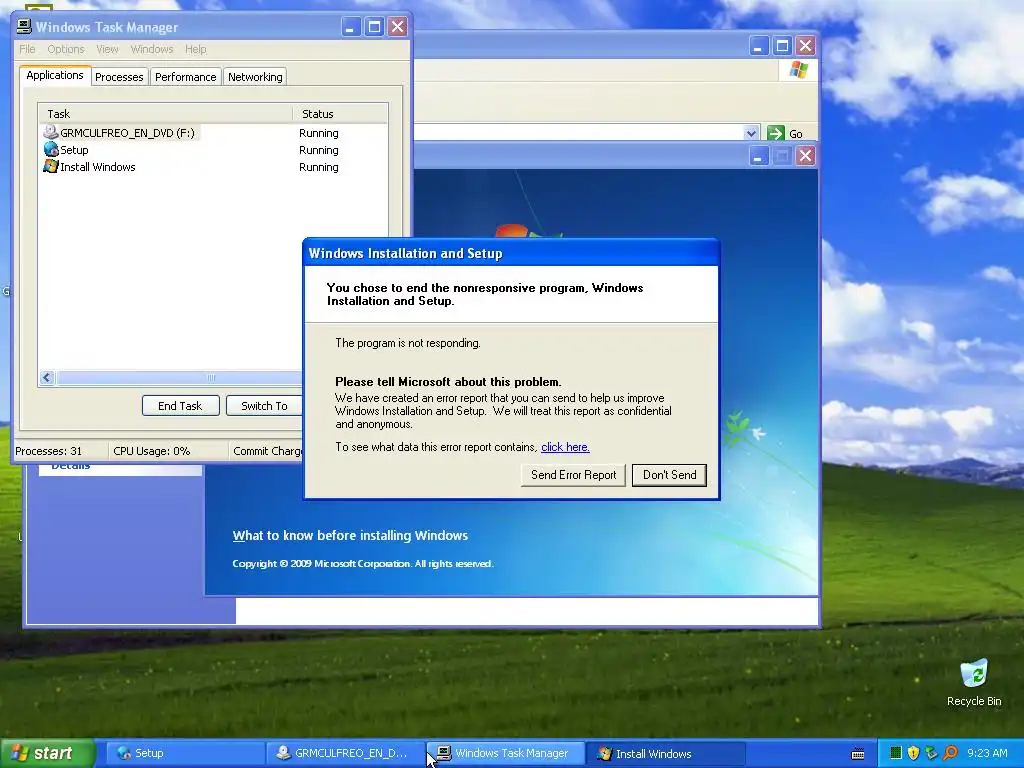Image resolution: width=1024 pixels, height=768 pixels.
Task: Click 'Commit Charge' entry in Task Manager status bar
Action: tap(267, 451)
